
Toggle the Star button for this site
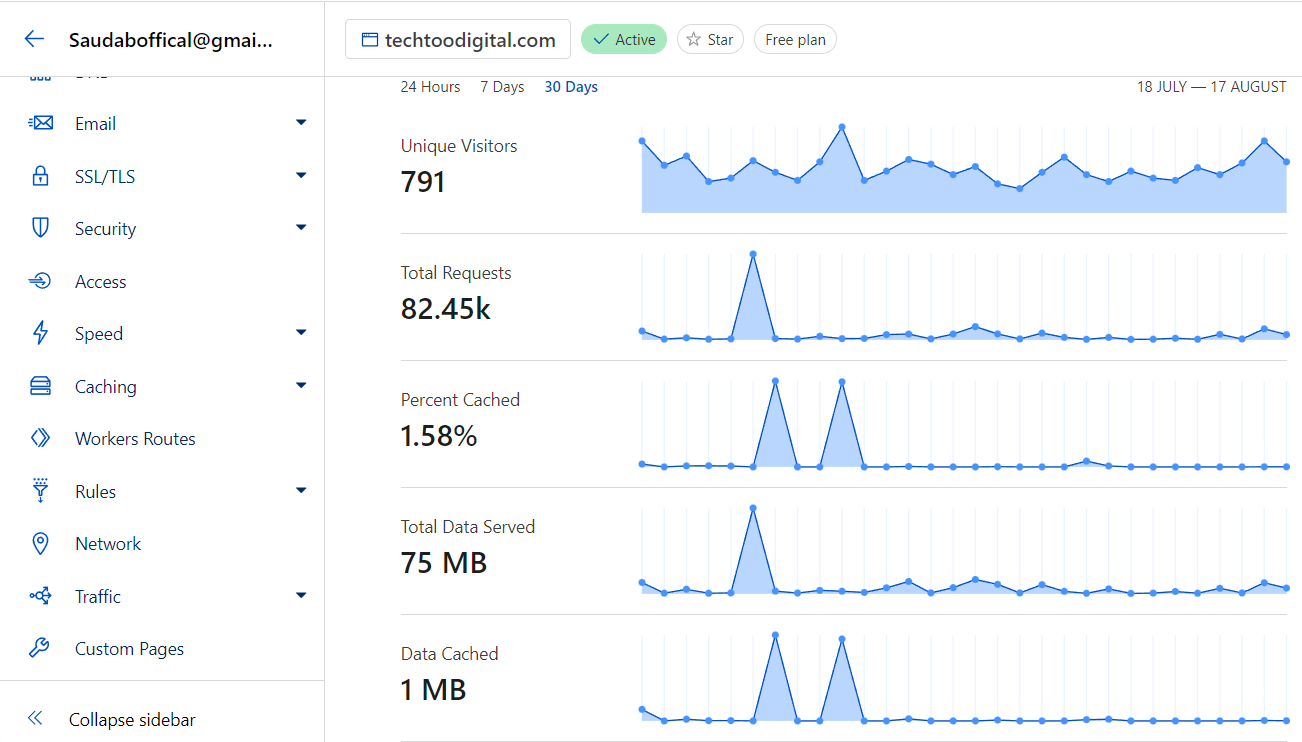point(710,40)
